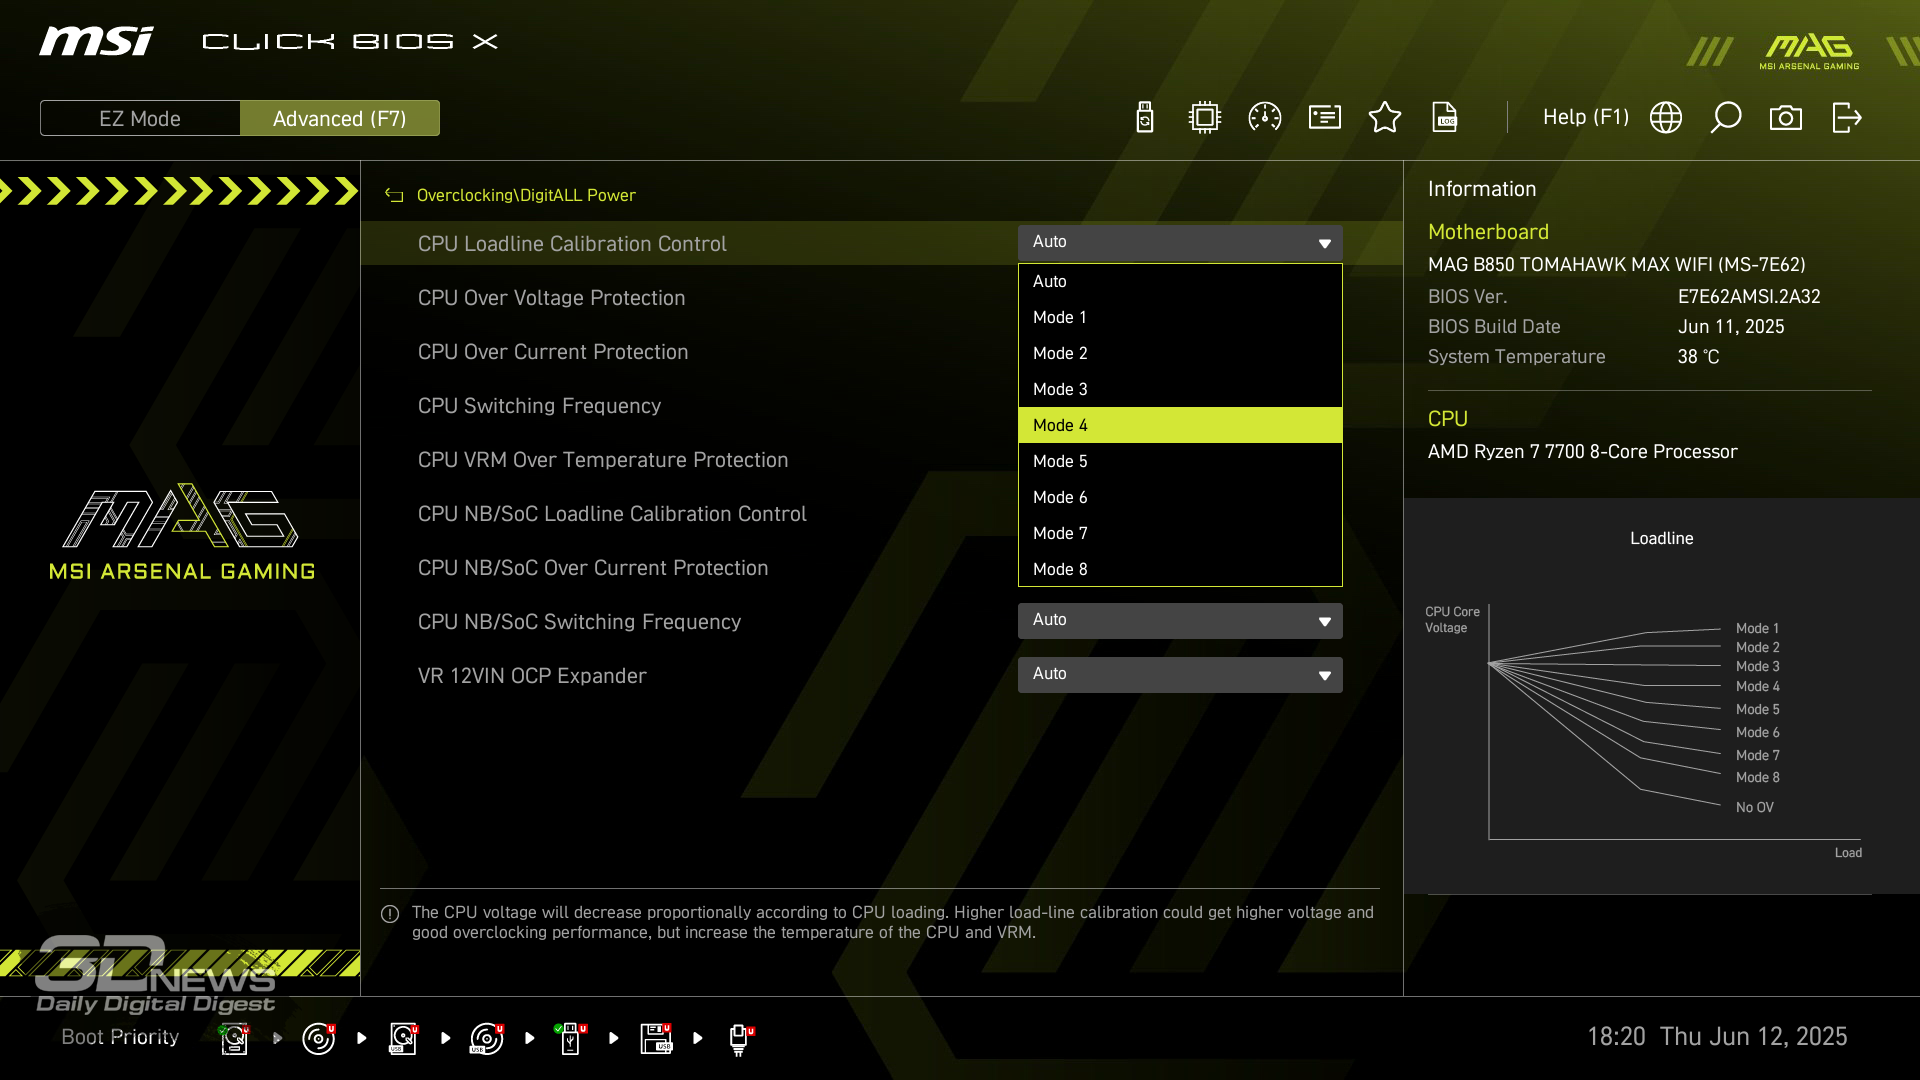The height and width of the screenshot is (1080, 1920).
Task: Select the CD/DVD boot priority icon
Action: pyautogui.click(x=318, y=1039)
